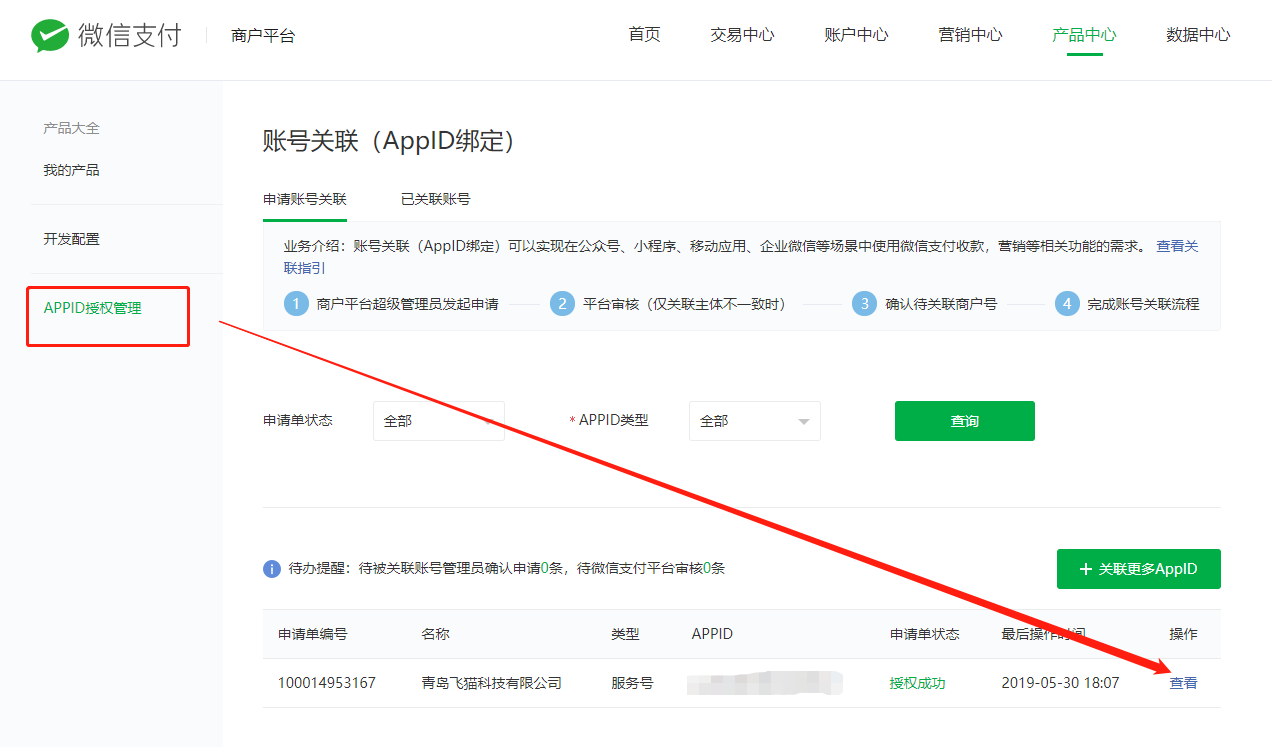The height and width of the screenshot is (747, 1272).
Task: Select the 申请账号关联 tab
Action: (305, 199)
